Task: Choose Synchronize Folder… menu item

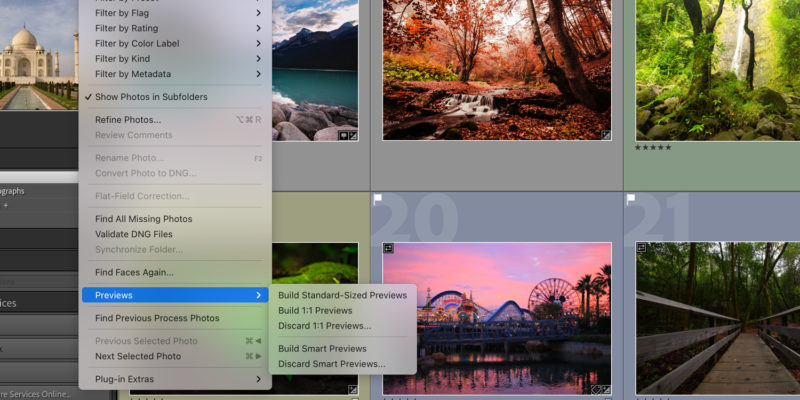Action: [175, 249]
